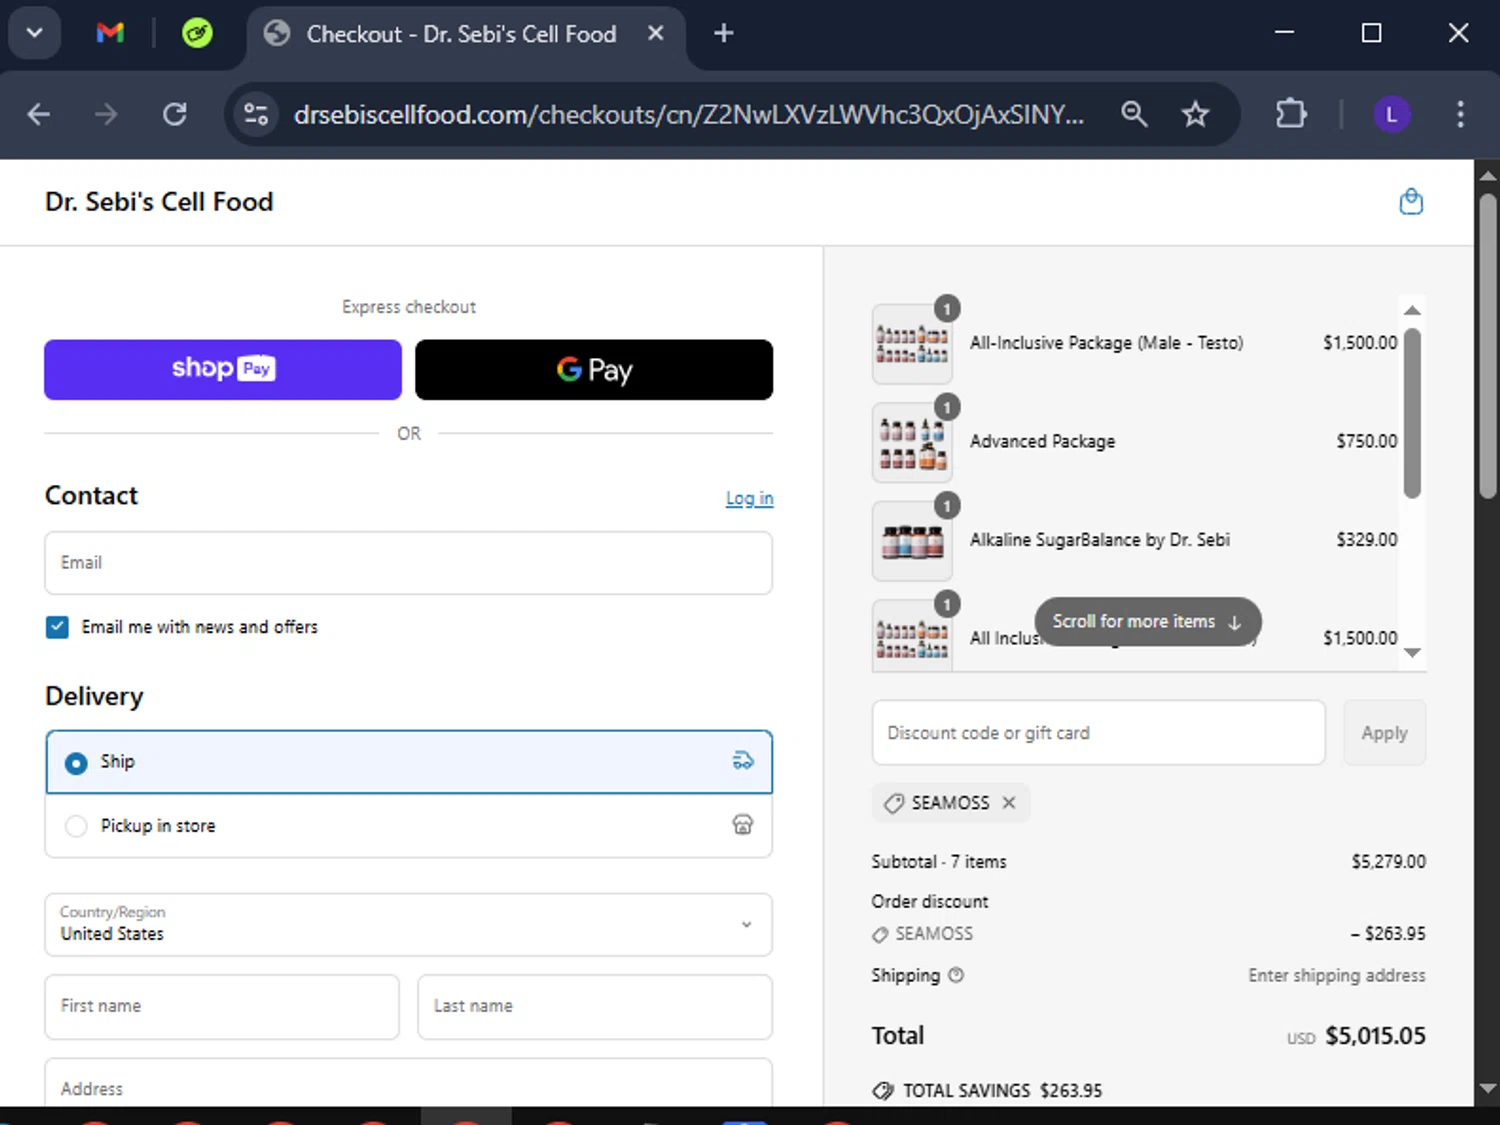Click the page scrollbar up arrow
The width and height of the screenshot is (1500, 1125).
[1487, 175]
